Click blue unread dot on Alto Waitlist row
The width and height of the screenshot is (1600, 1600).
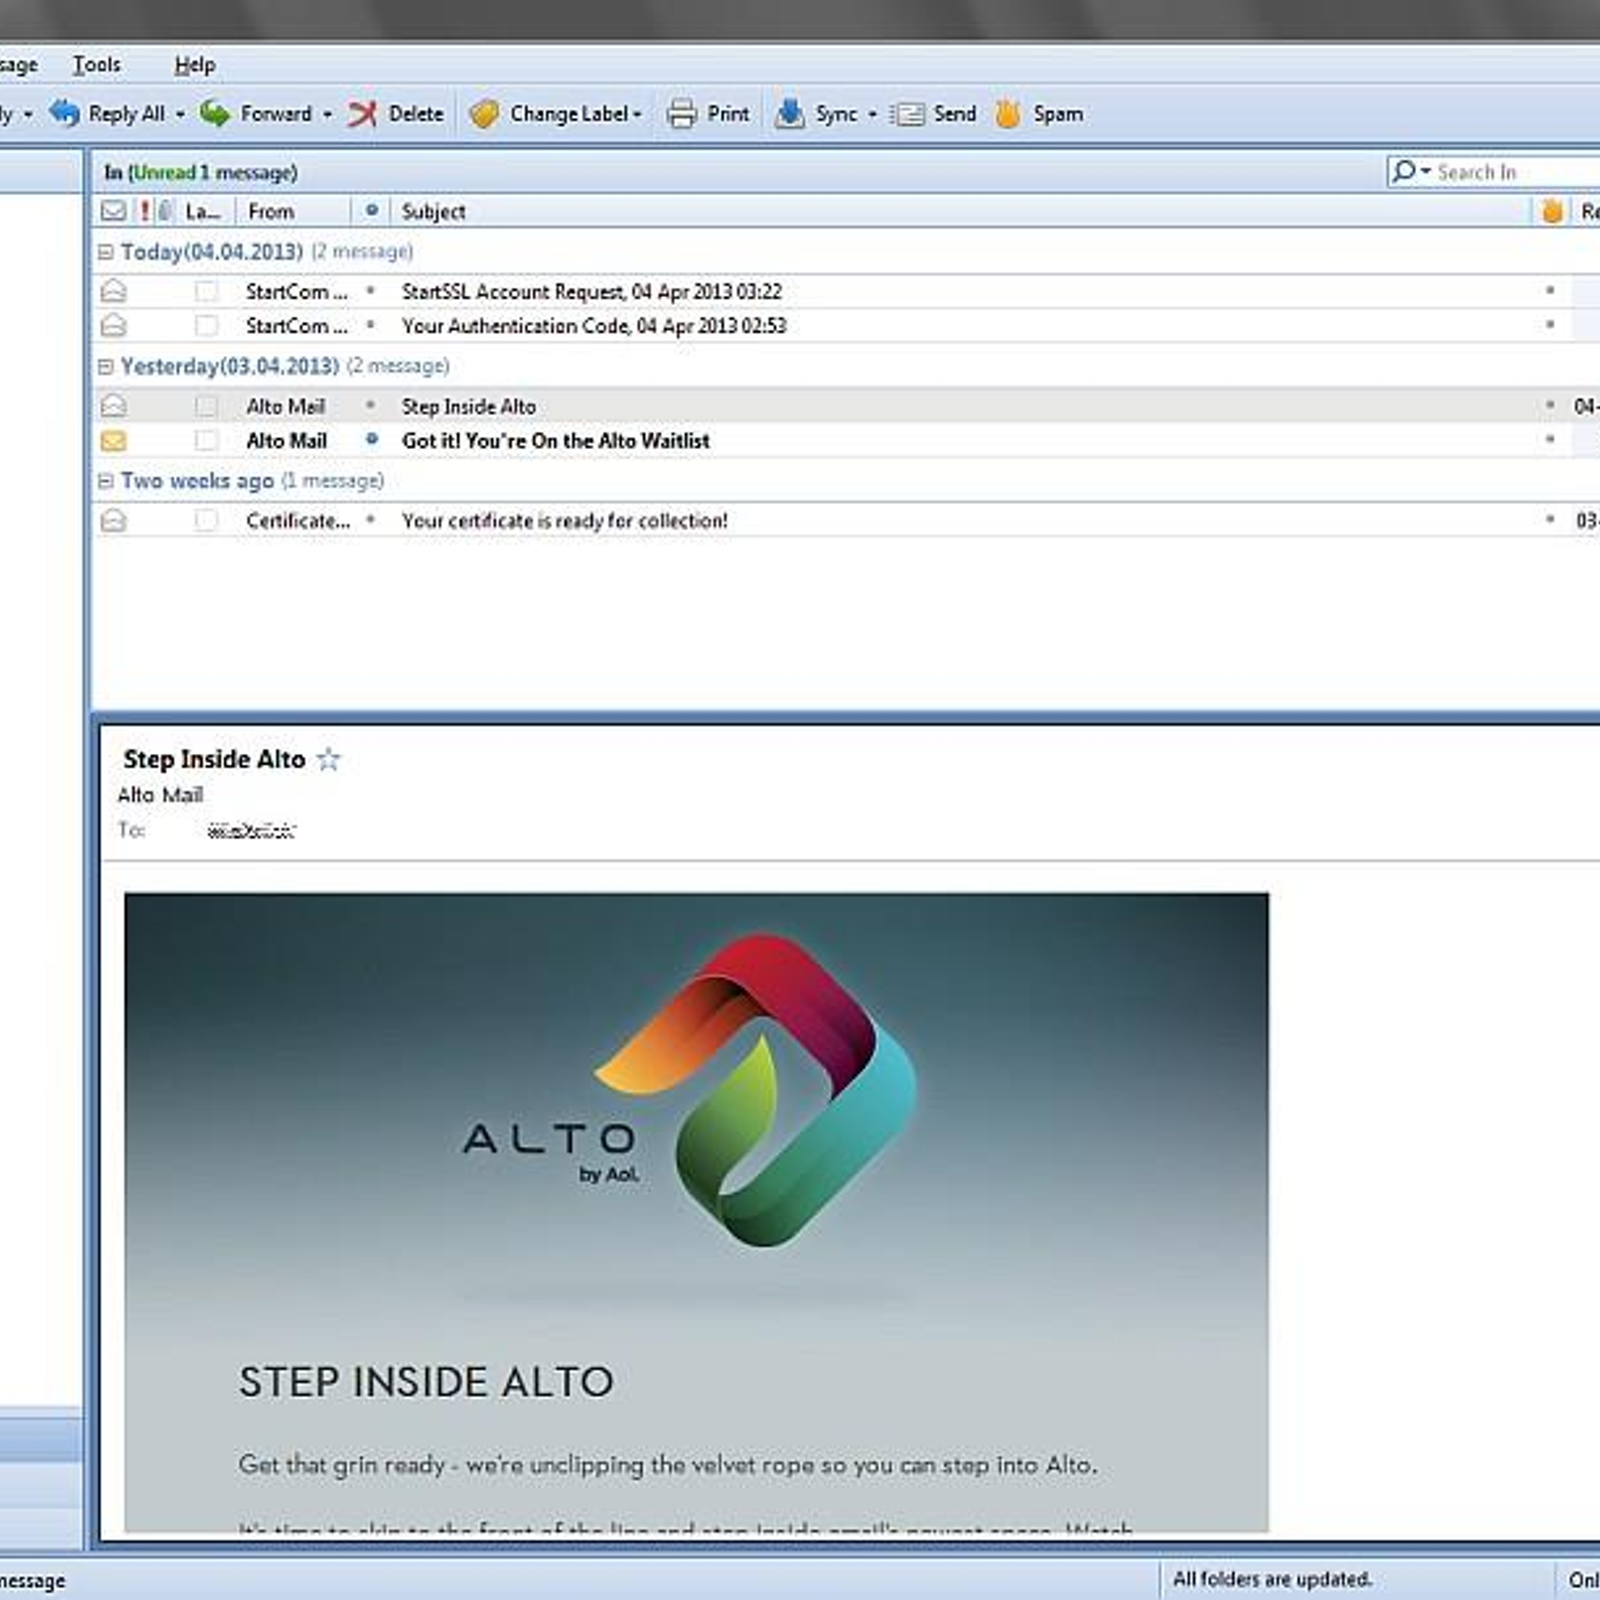(x=372, y=439)
